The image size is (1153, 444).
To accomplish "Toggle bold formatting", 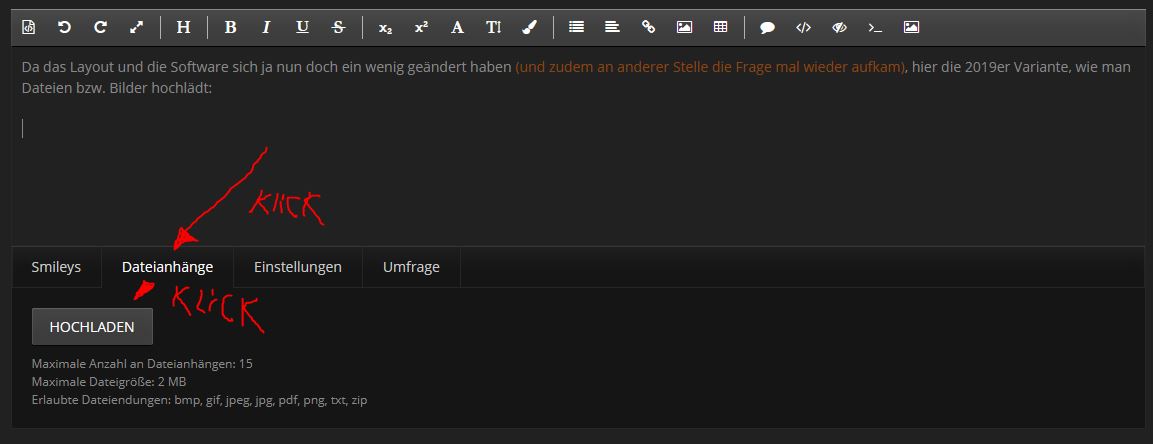I will pos(230,28).
